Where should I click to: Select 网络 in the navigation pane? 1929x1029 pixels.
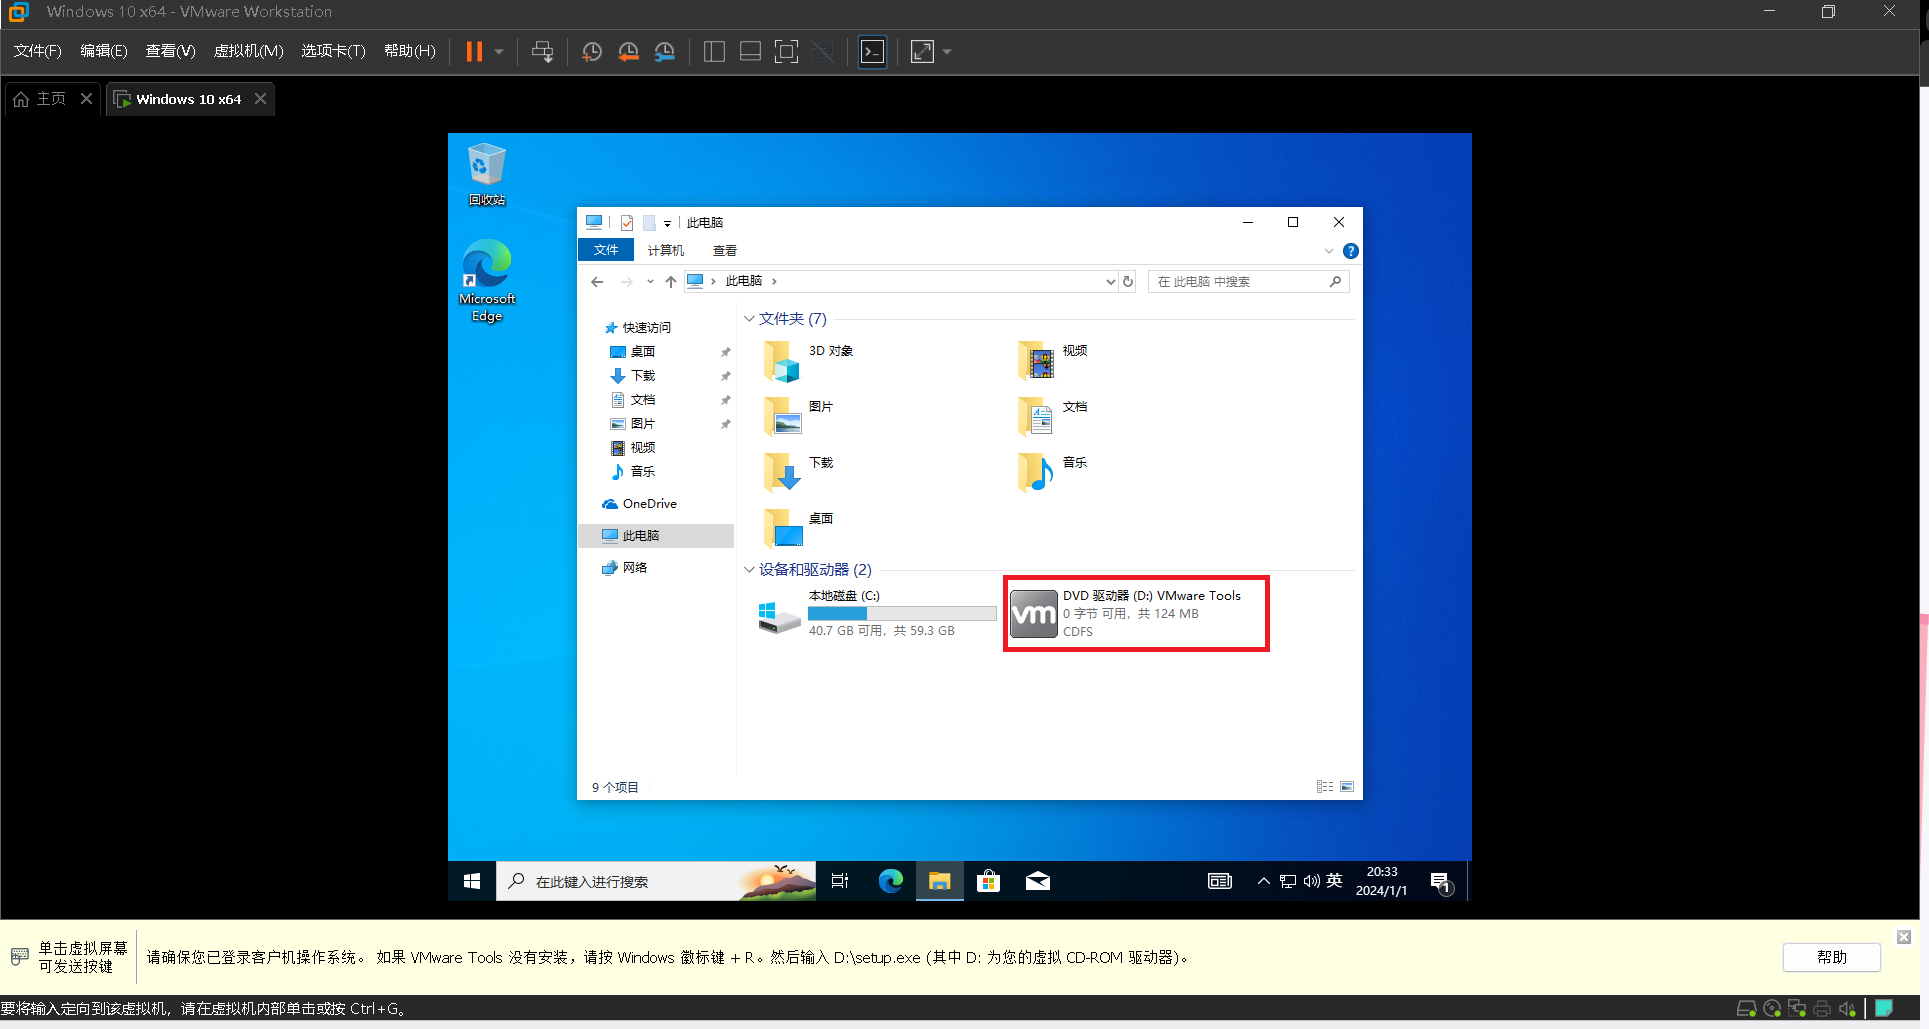click(625, 568)
